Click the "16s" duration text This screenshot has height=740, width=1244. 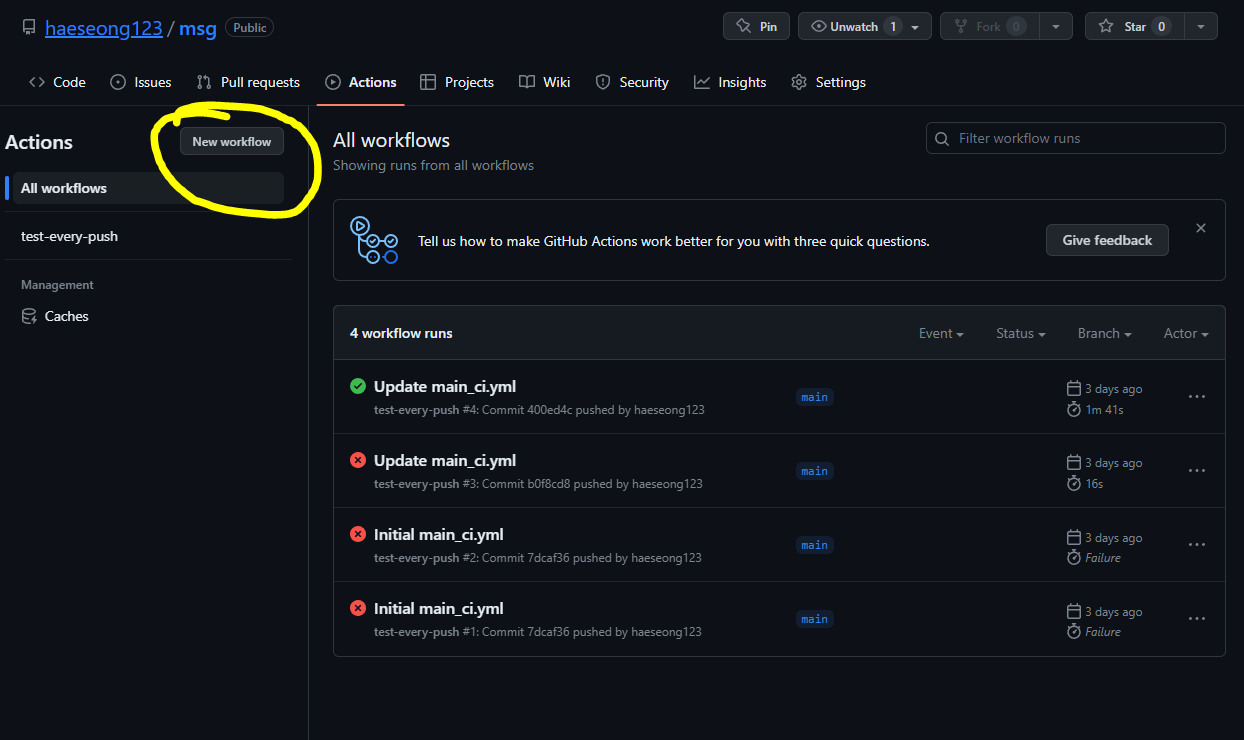point(1094,484)
